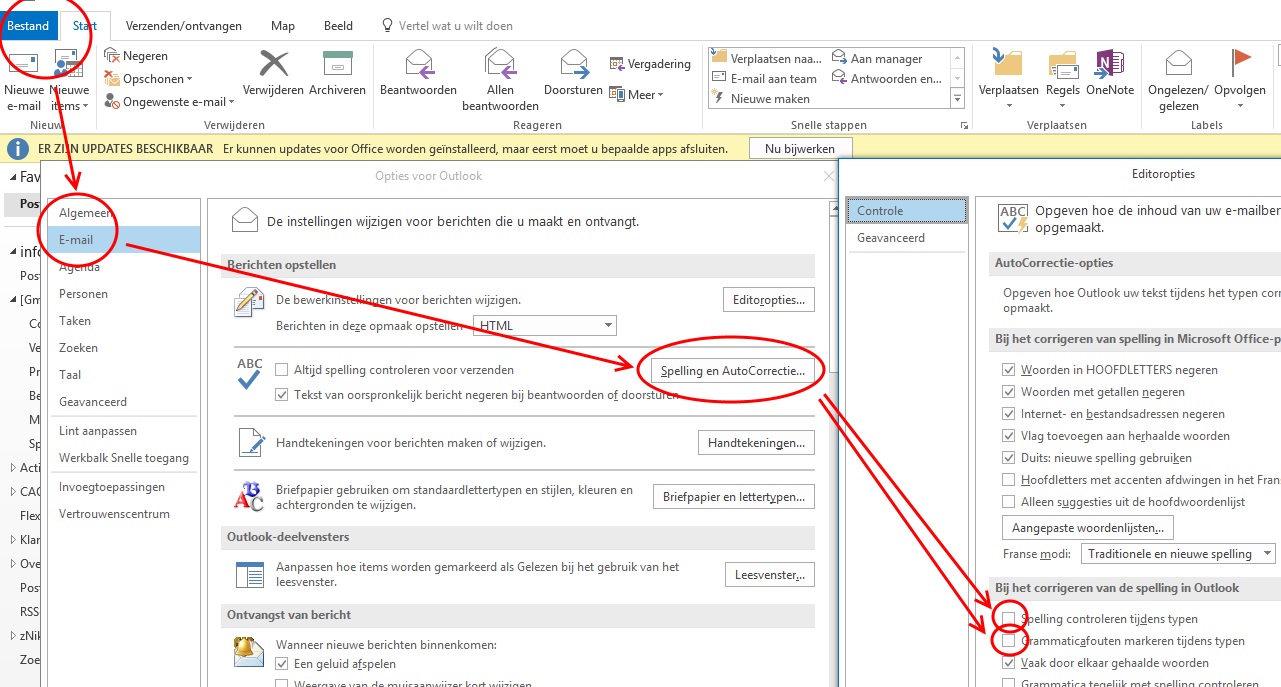Viewport: 1281px width, 687px height.
Task: Click the Negeren ribbon icon
Action: 111,56
